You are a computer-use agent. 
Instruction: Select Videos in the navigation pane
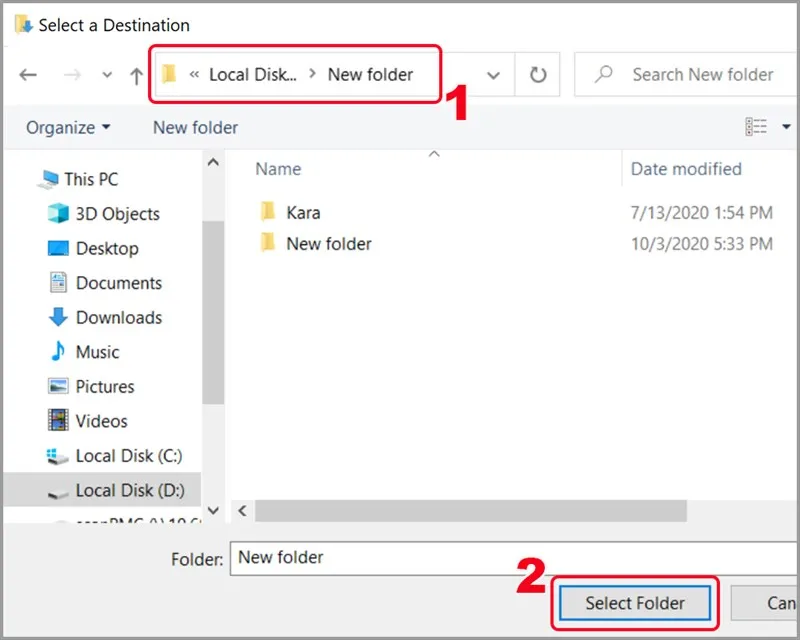(x=100, y=421)
